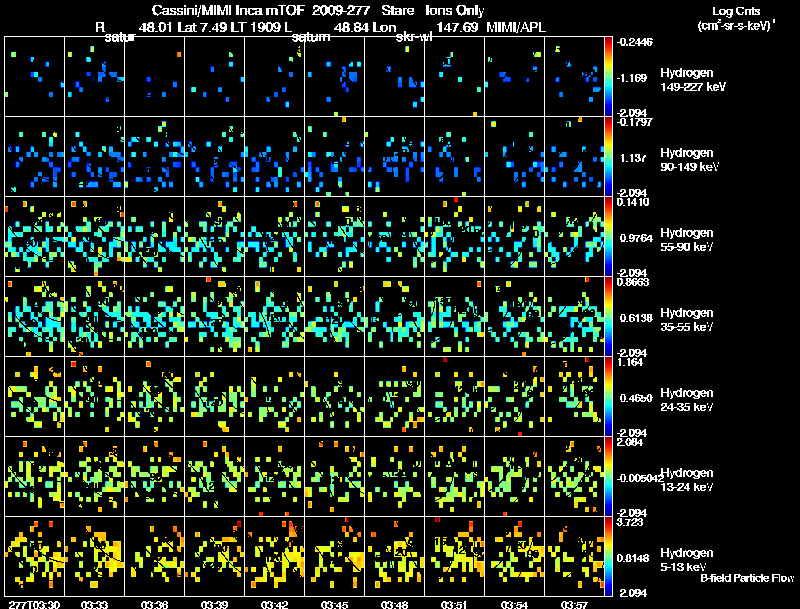Click the color bar beside Hydrogen 24-35 keV
800x609 pixels.
point(608,397)
